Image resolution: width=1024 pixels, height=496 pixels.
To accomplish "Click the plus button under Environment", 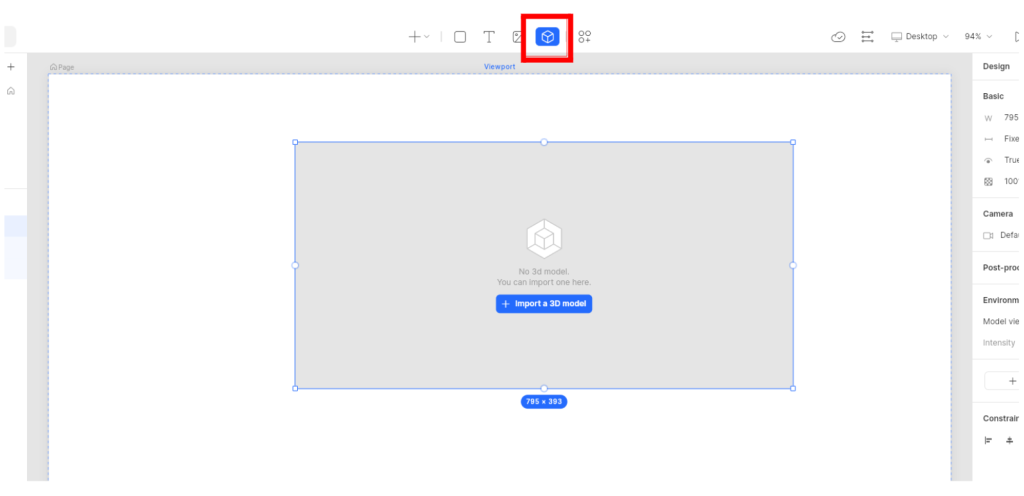I will [1004, 381].
